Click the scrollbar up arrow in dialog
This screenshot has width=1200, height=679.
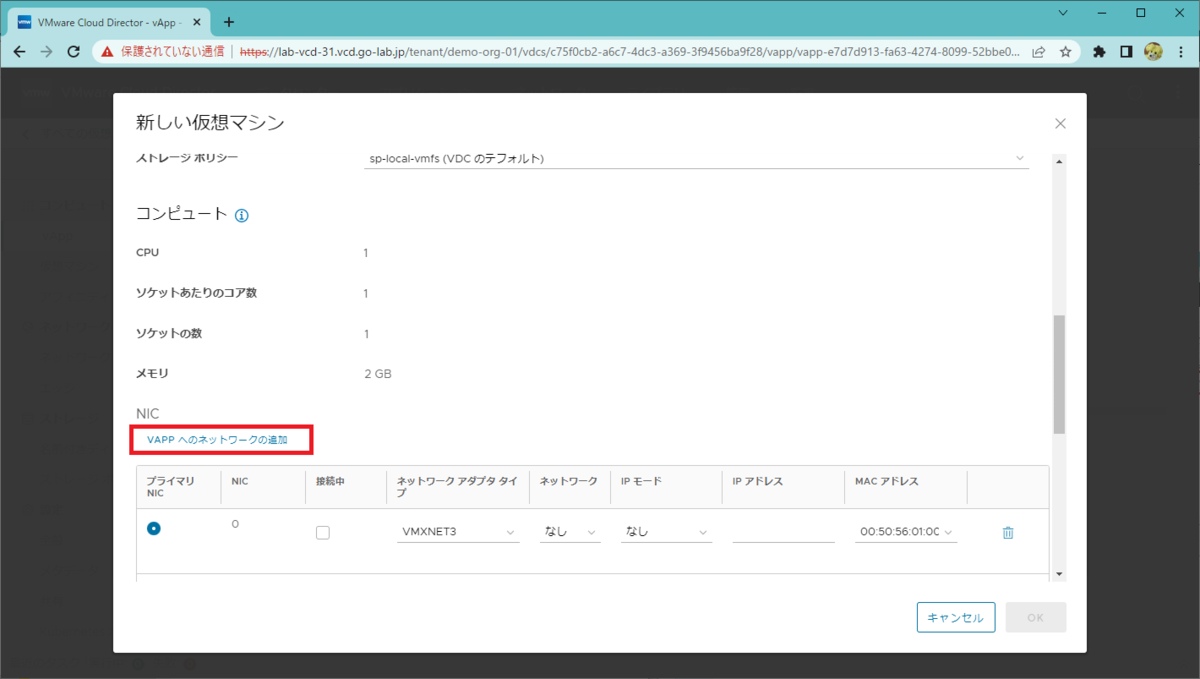pos(1059,160)
